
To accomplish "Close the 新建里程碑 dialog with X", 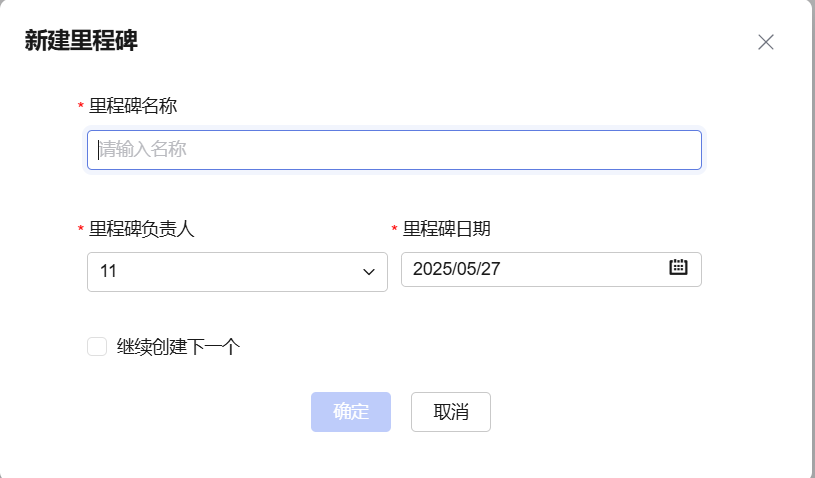I will pos(766,42).
